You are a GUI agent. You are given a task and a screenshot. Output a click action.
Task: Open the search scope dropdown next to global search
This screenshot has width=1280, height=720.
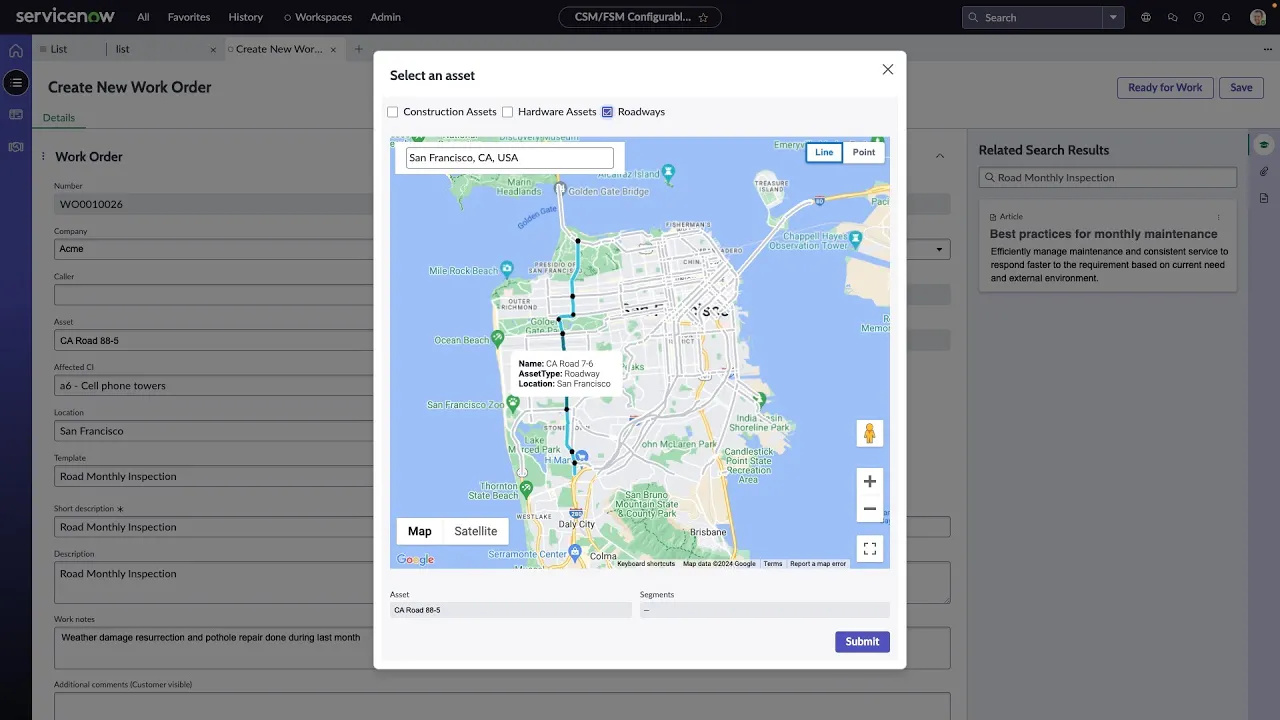coord(1113,17)
